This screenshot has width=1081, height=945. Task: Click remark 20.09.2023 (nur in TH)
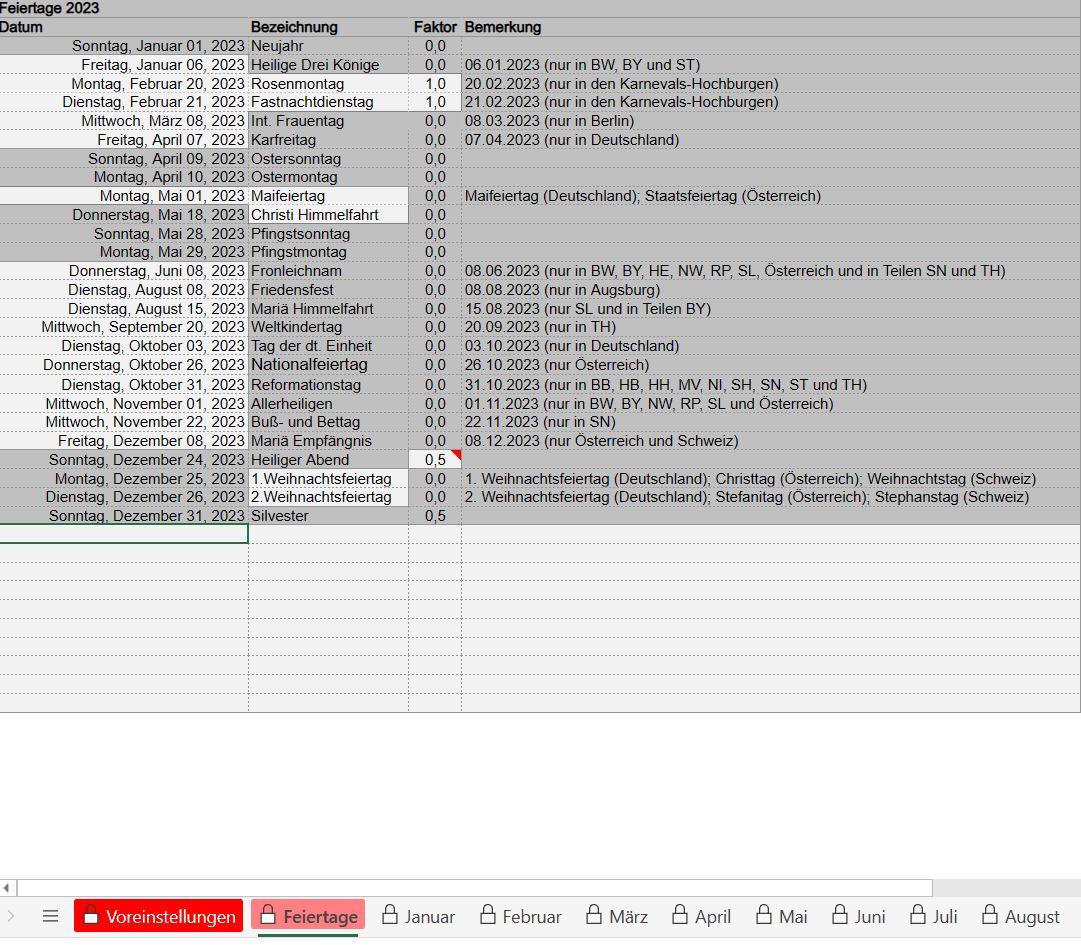pyautogui.click(x=771, y=327)
